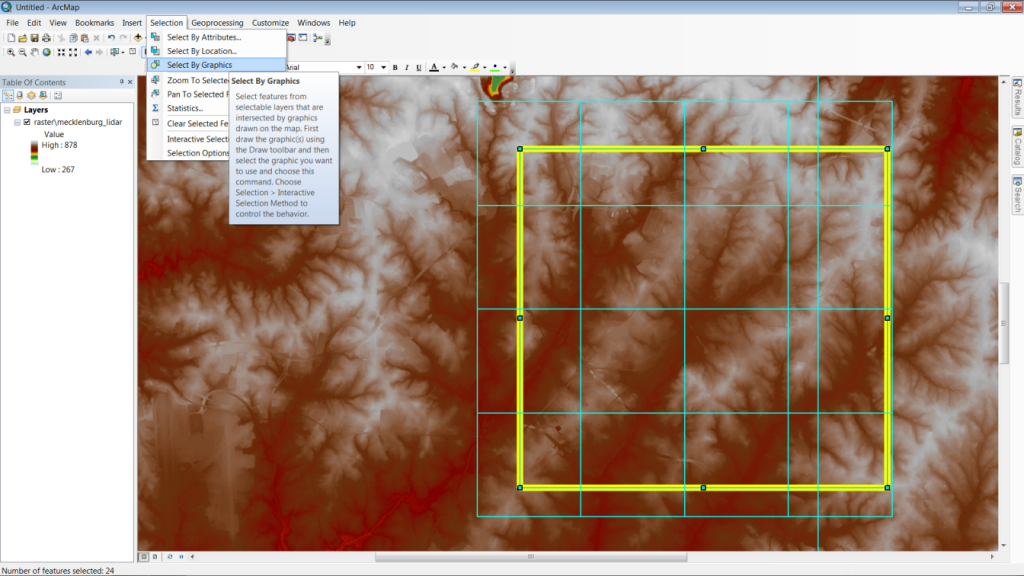This screenshot has height=576, width=1024.
Task: Open line color dropdown arrow
Action: [x=485, y=67]
